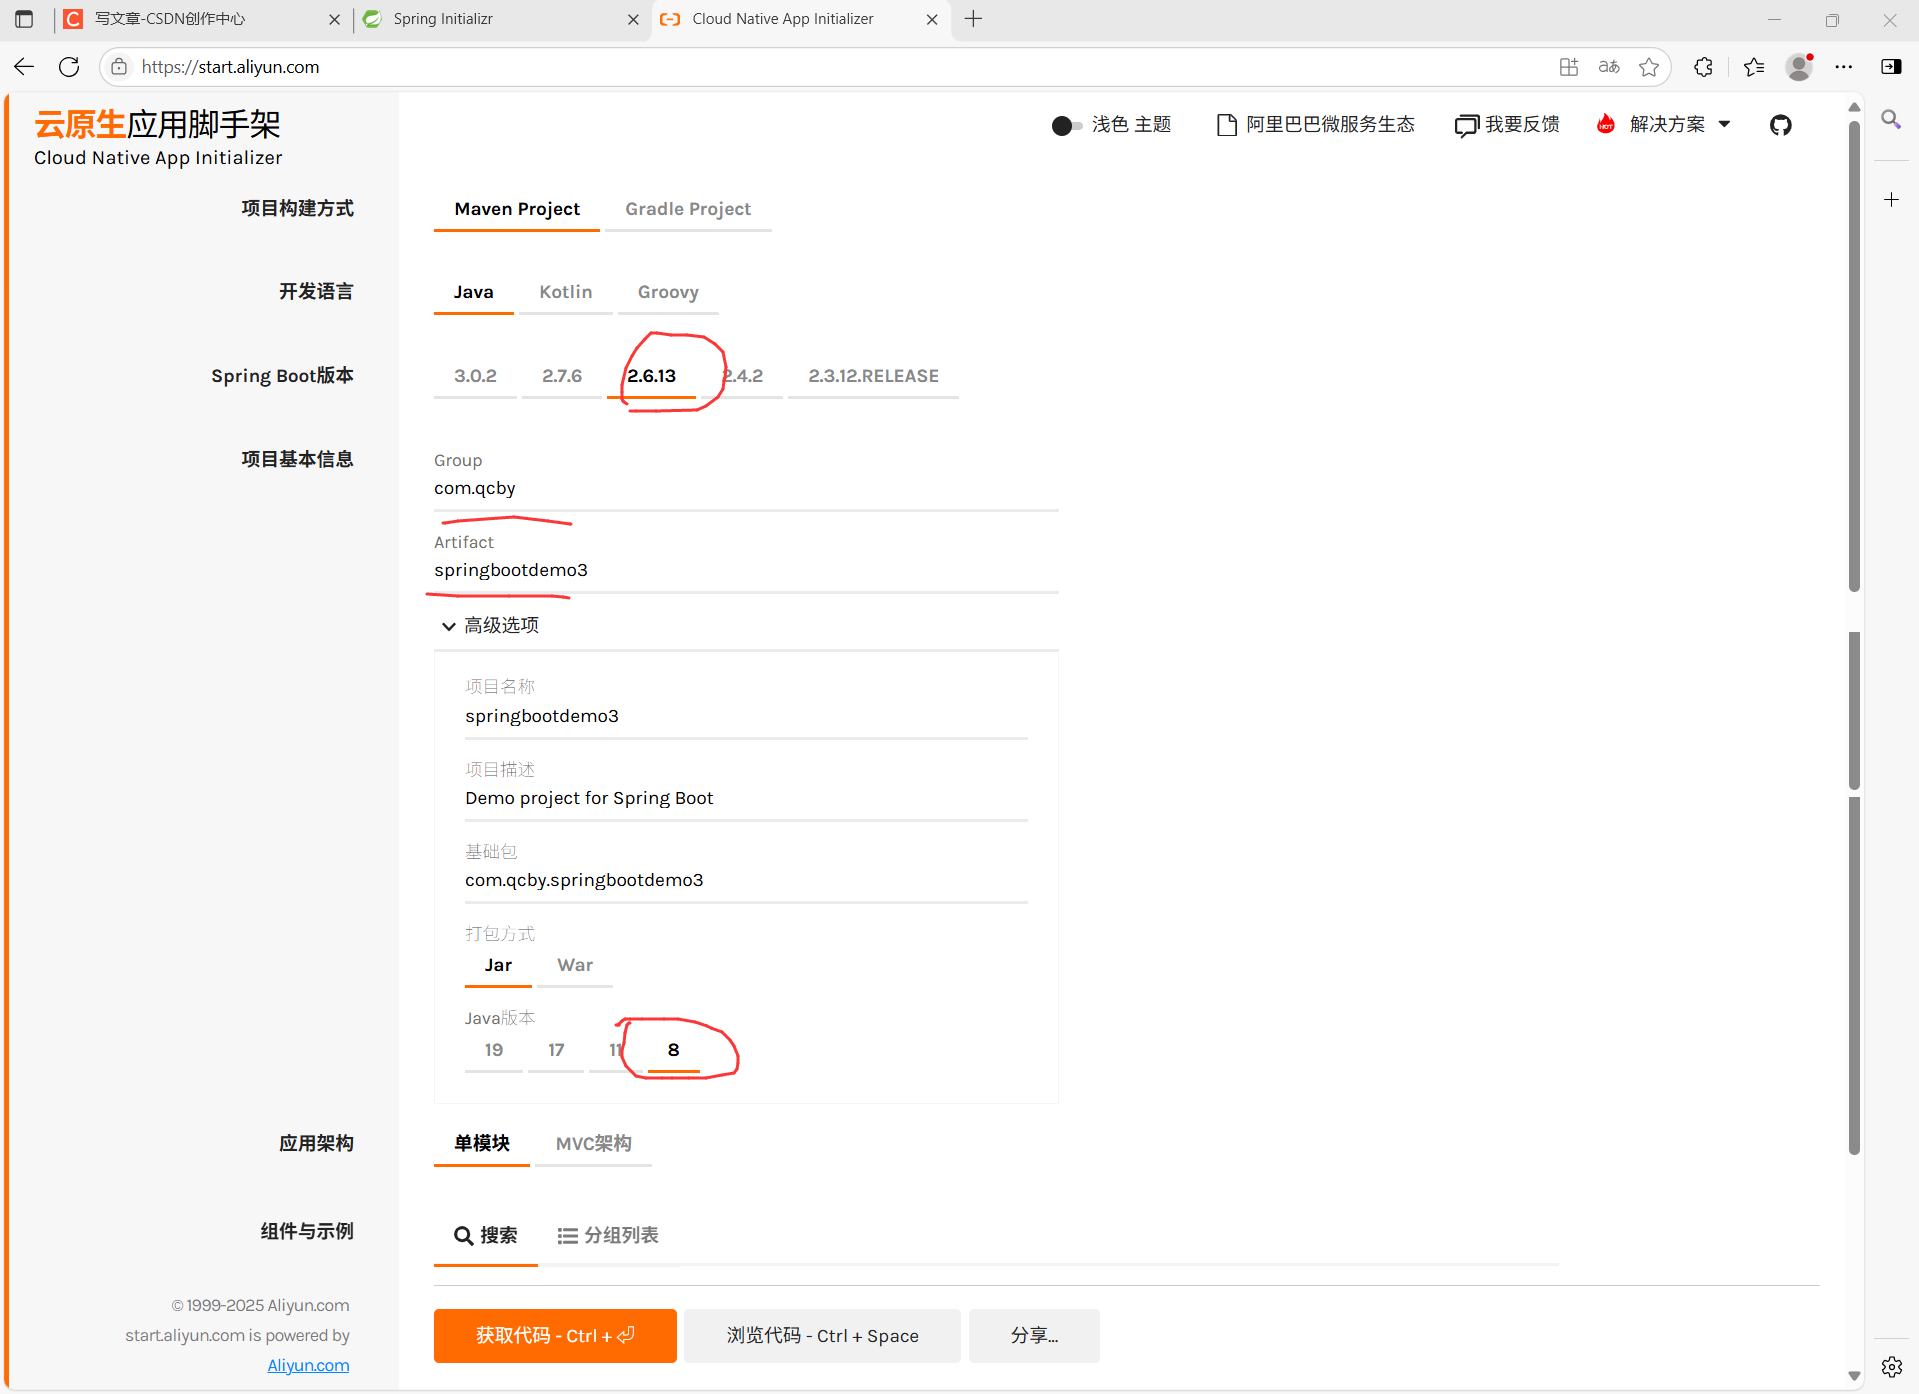This screenshot has height=1394, width=1919.
Task: Collapse the 高级选项 advanced options section
Action: pos(490,625)
